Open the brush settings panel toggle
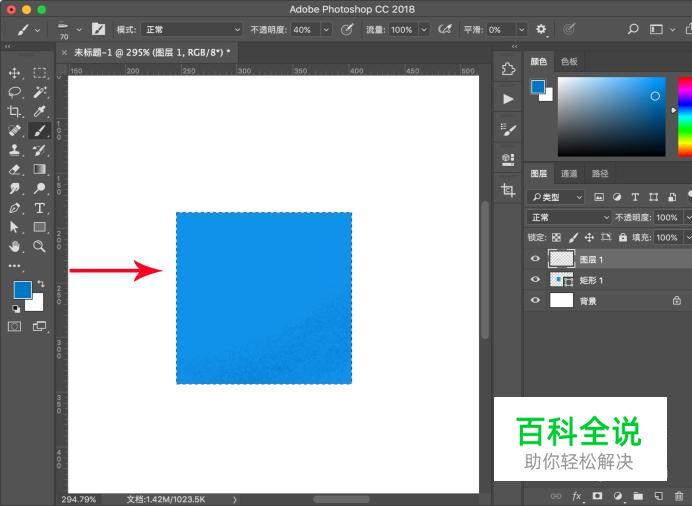Viewport: 692px width, 506px height. click(98, 30)
